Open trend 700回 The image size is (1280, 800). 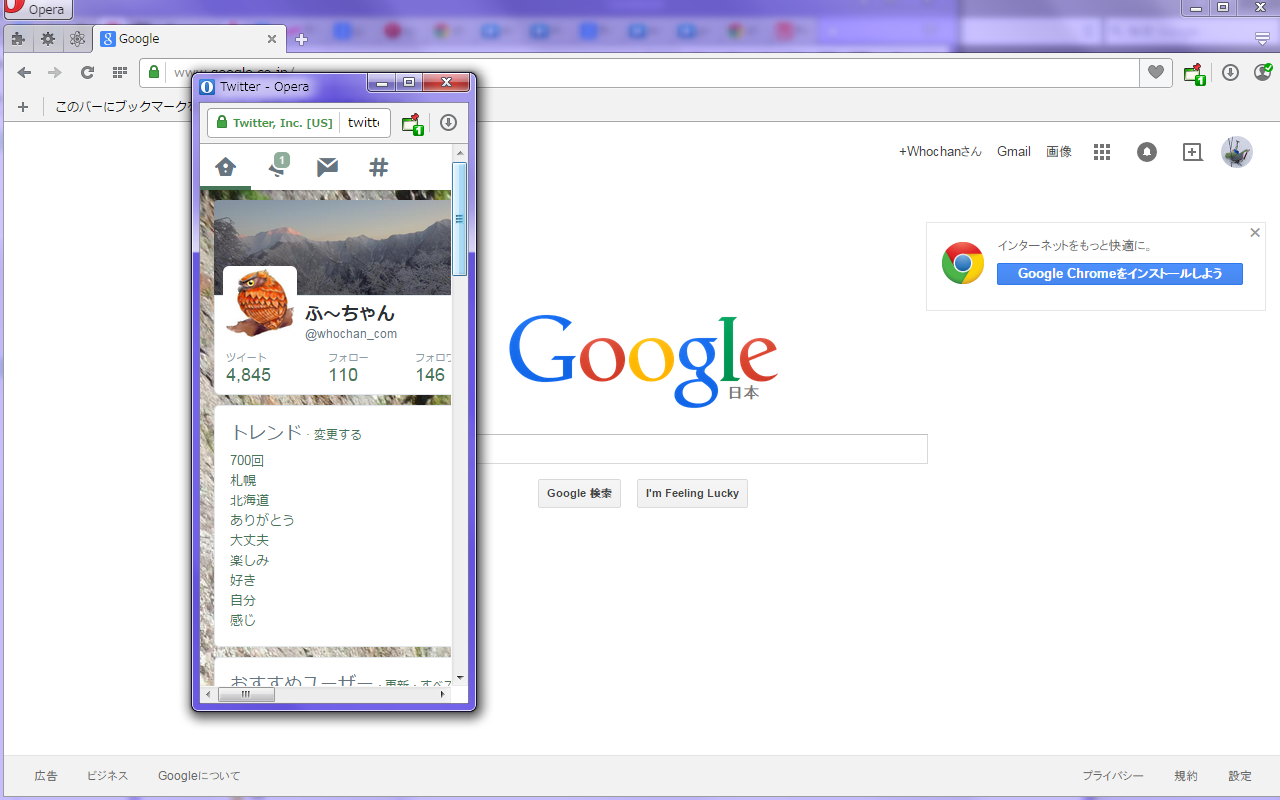pos(247,460)
